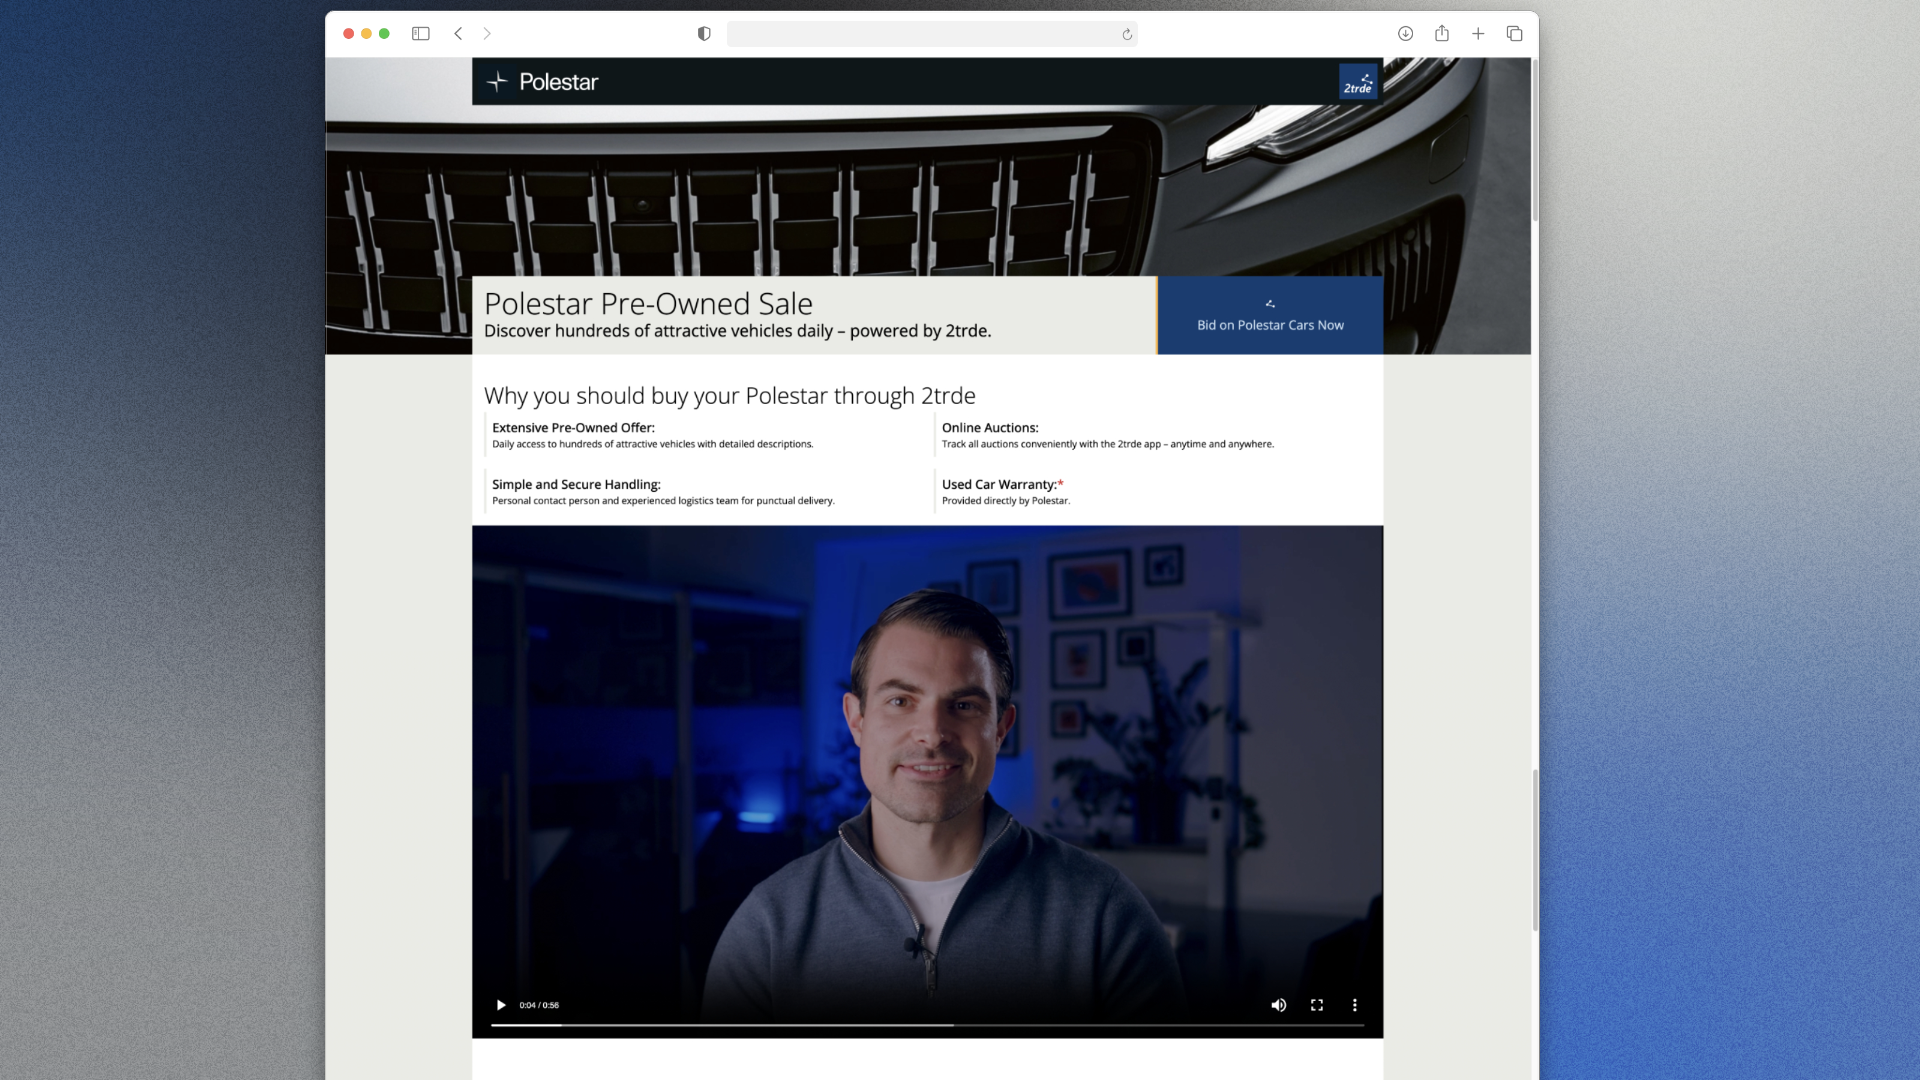This screenshot has height=1080, width=1920.
Task: Open the 2trde logo badge
Action: tap(1358, 83)
